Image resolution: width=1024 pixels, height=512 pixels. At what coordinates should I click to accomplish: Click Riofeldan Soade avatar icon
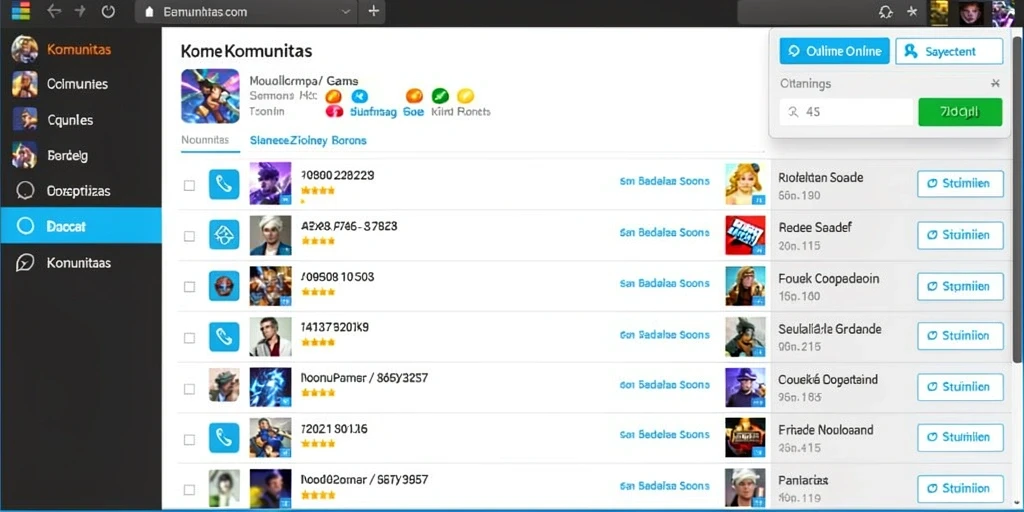[x=745, y=184]
